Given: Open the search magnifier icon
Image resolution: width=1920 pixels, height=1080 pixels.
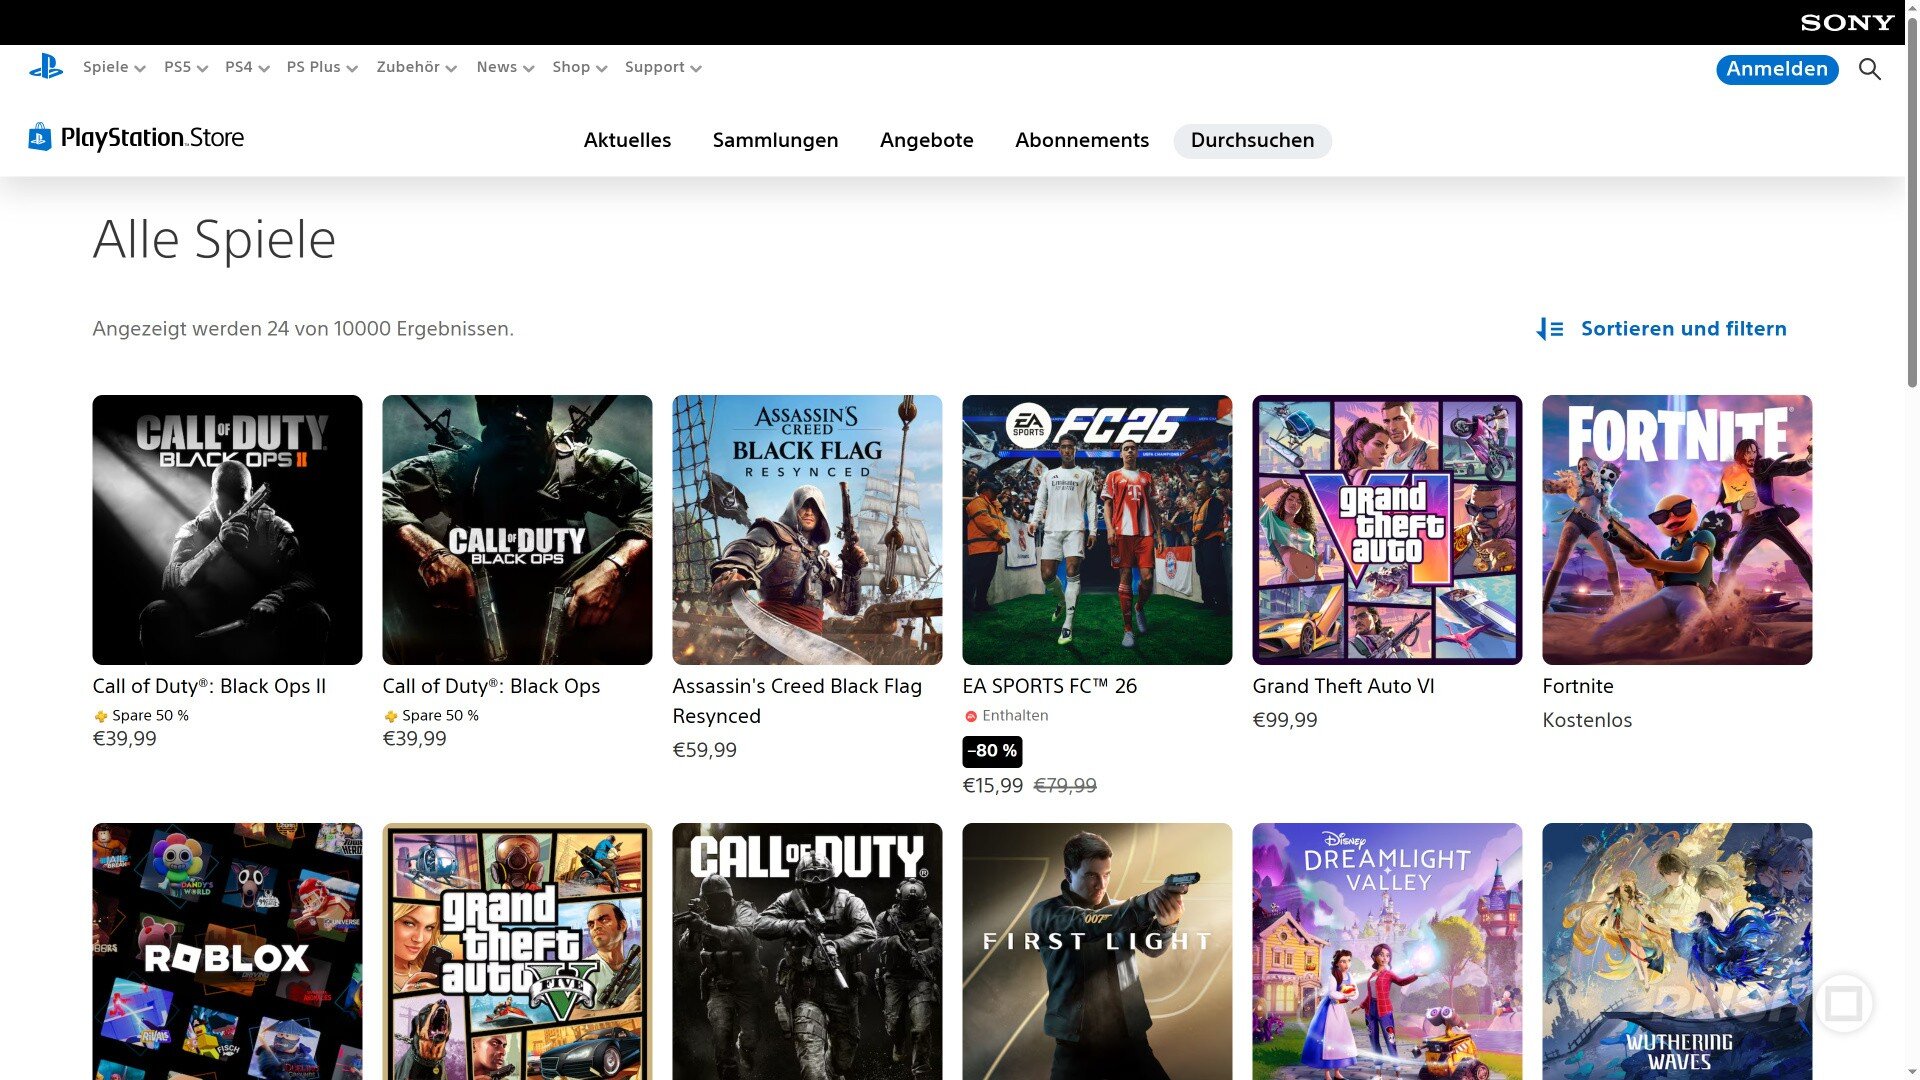Looking at the screenshot, I should 1870,69.
